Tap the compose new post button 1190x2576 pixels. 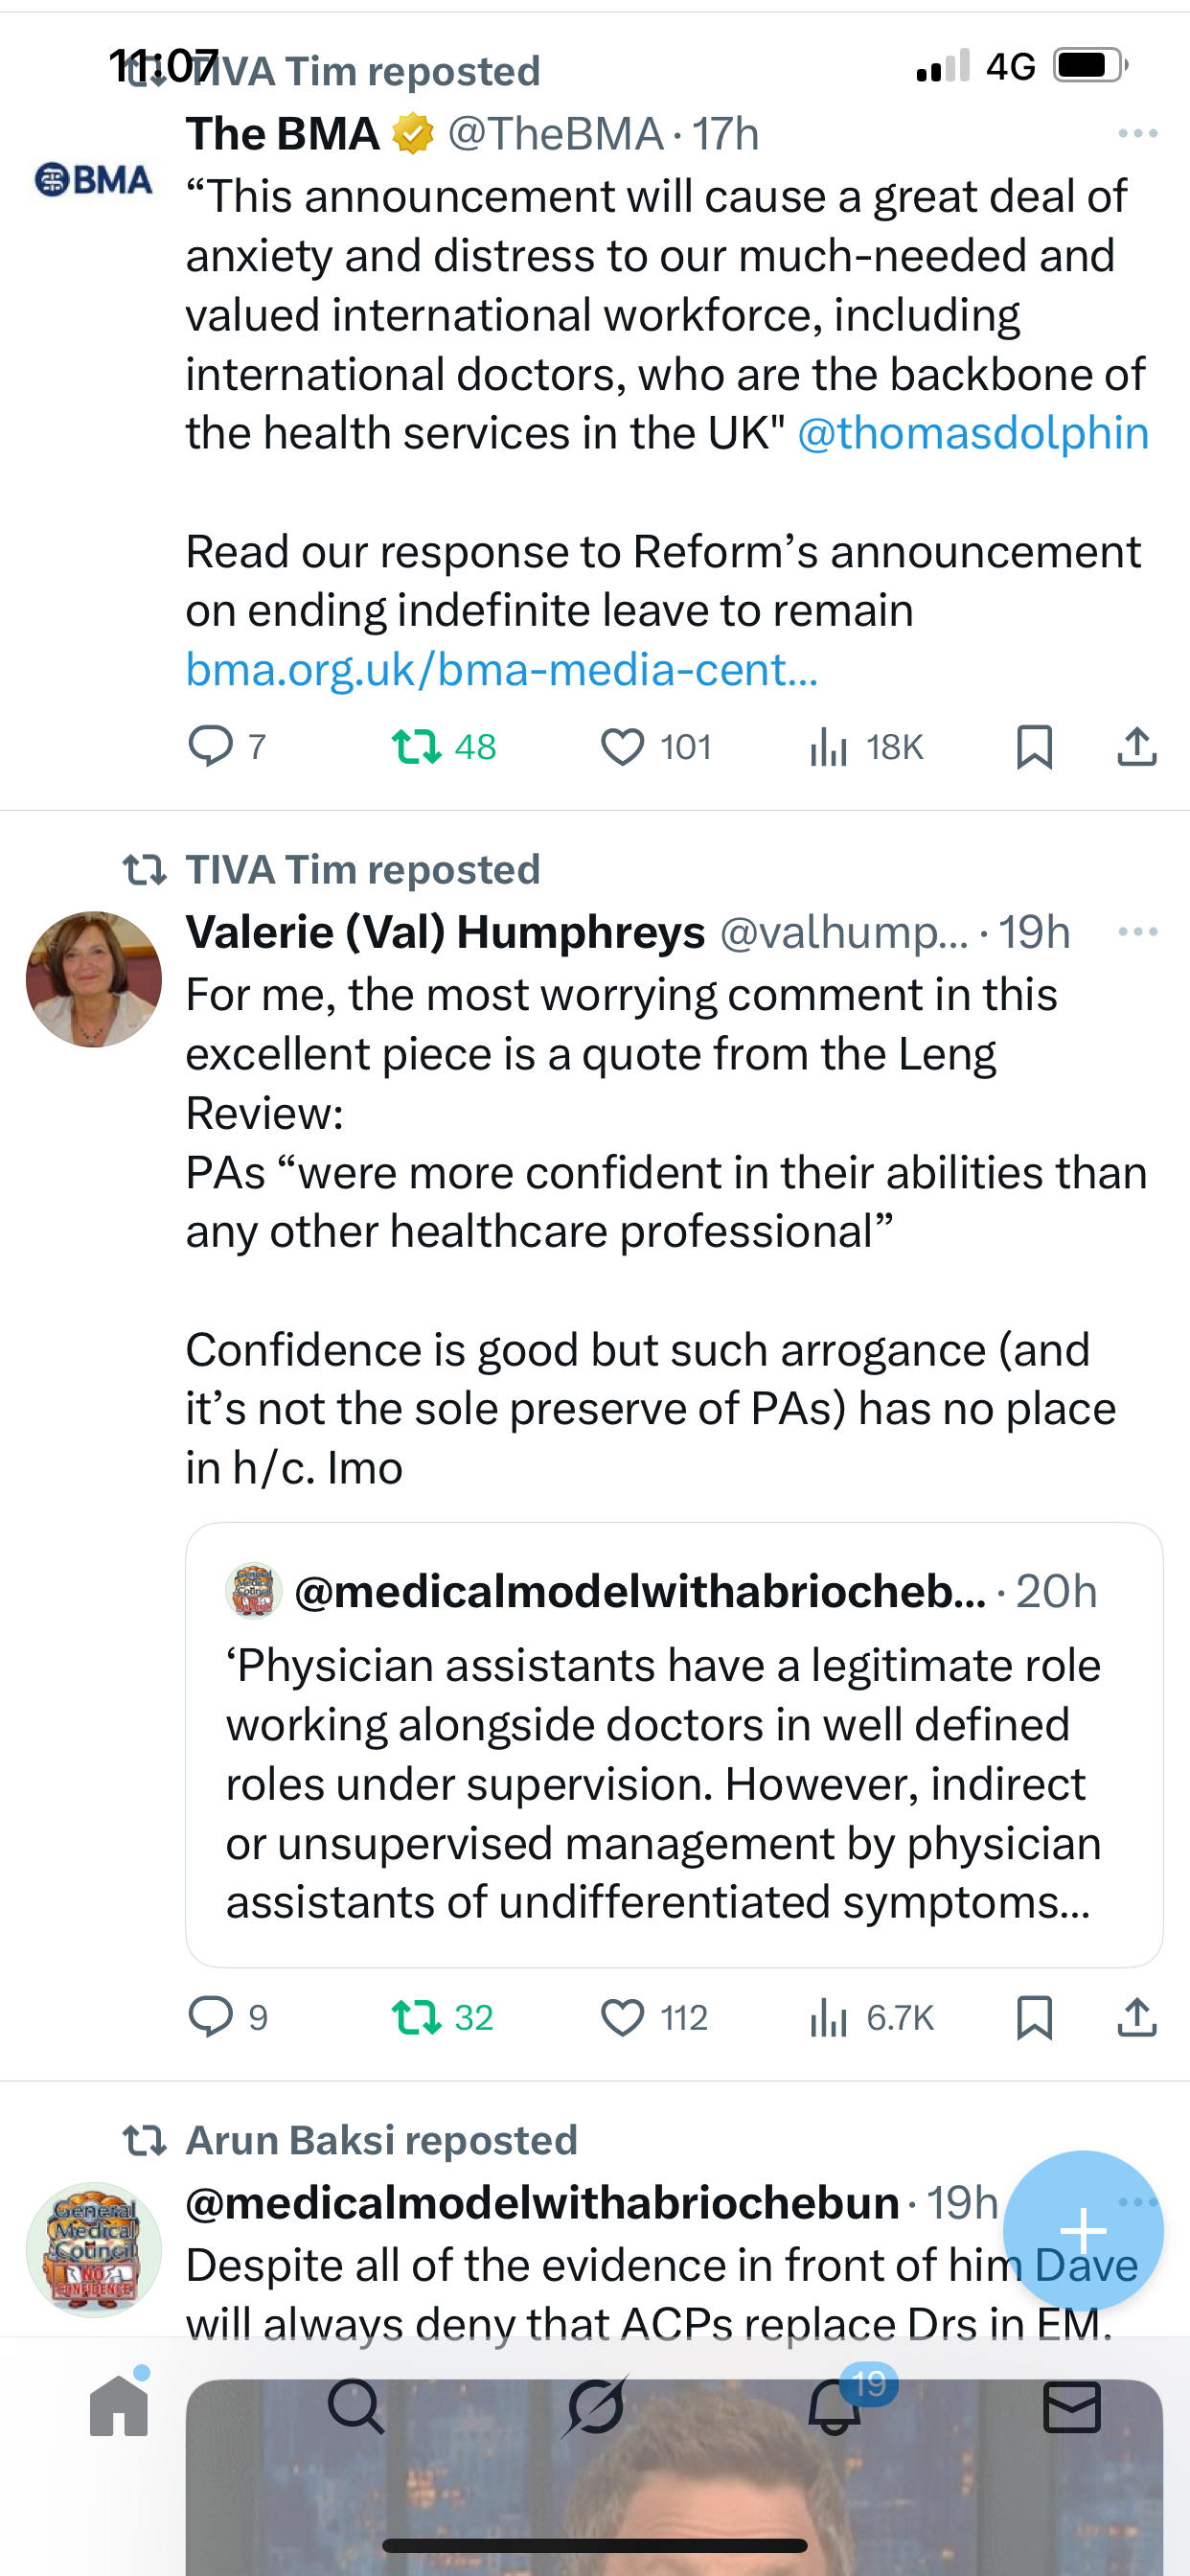(1083, 2231)
